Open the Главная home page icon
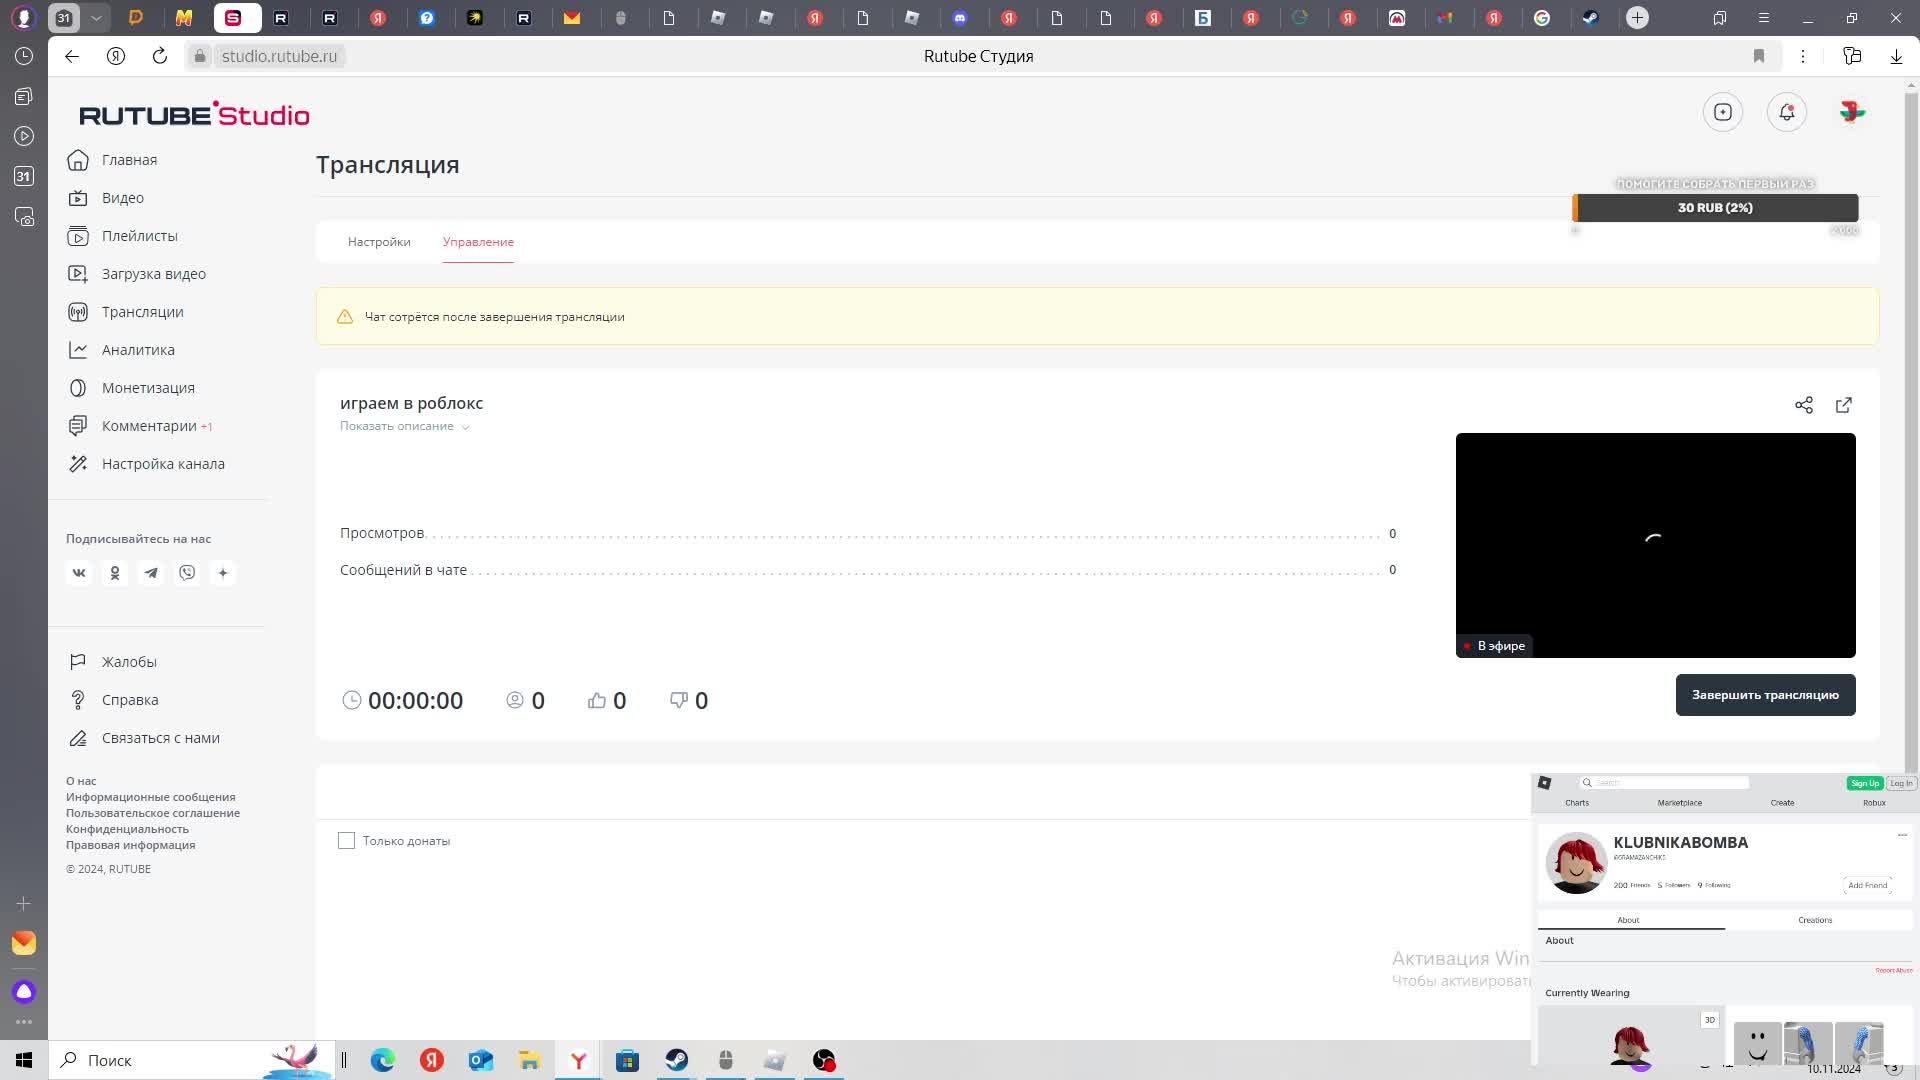 pos(78,160)
